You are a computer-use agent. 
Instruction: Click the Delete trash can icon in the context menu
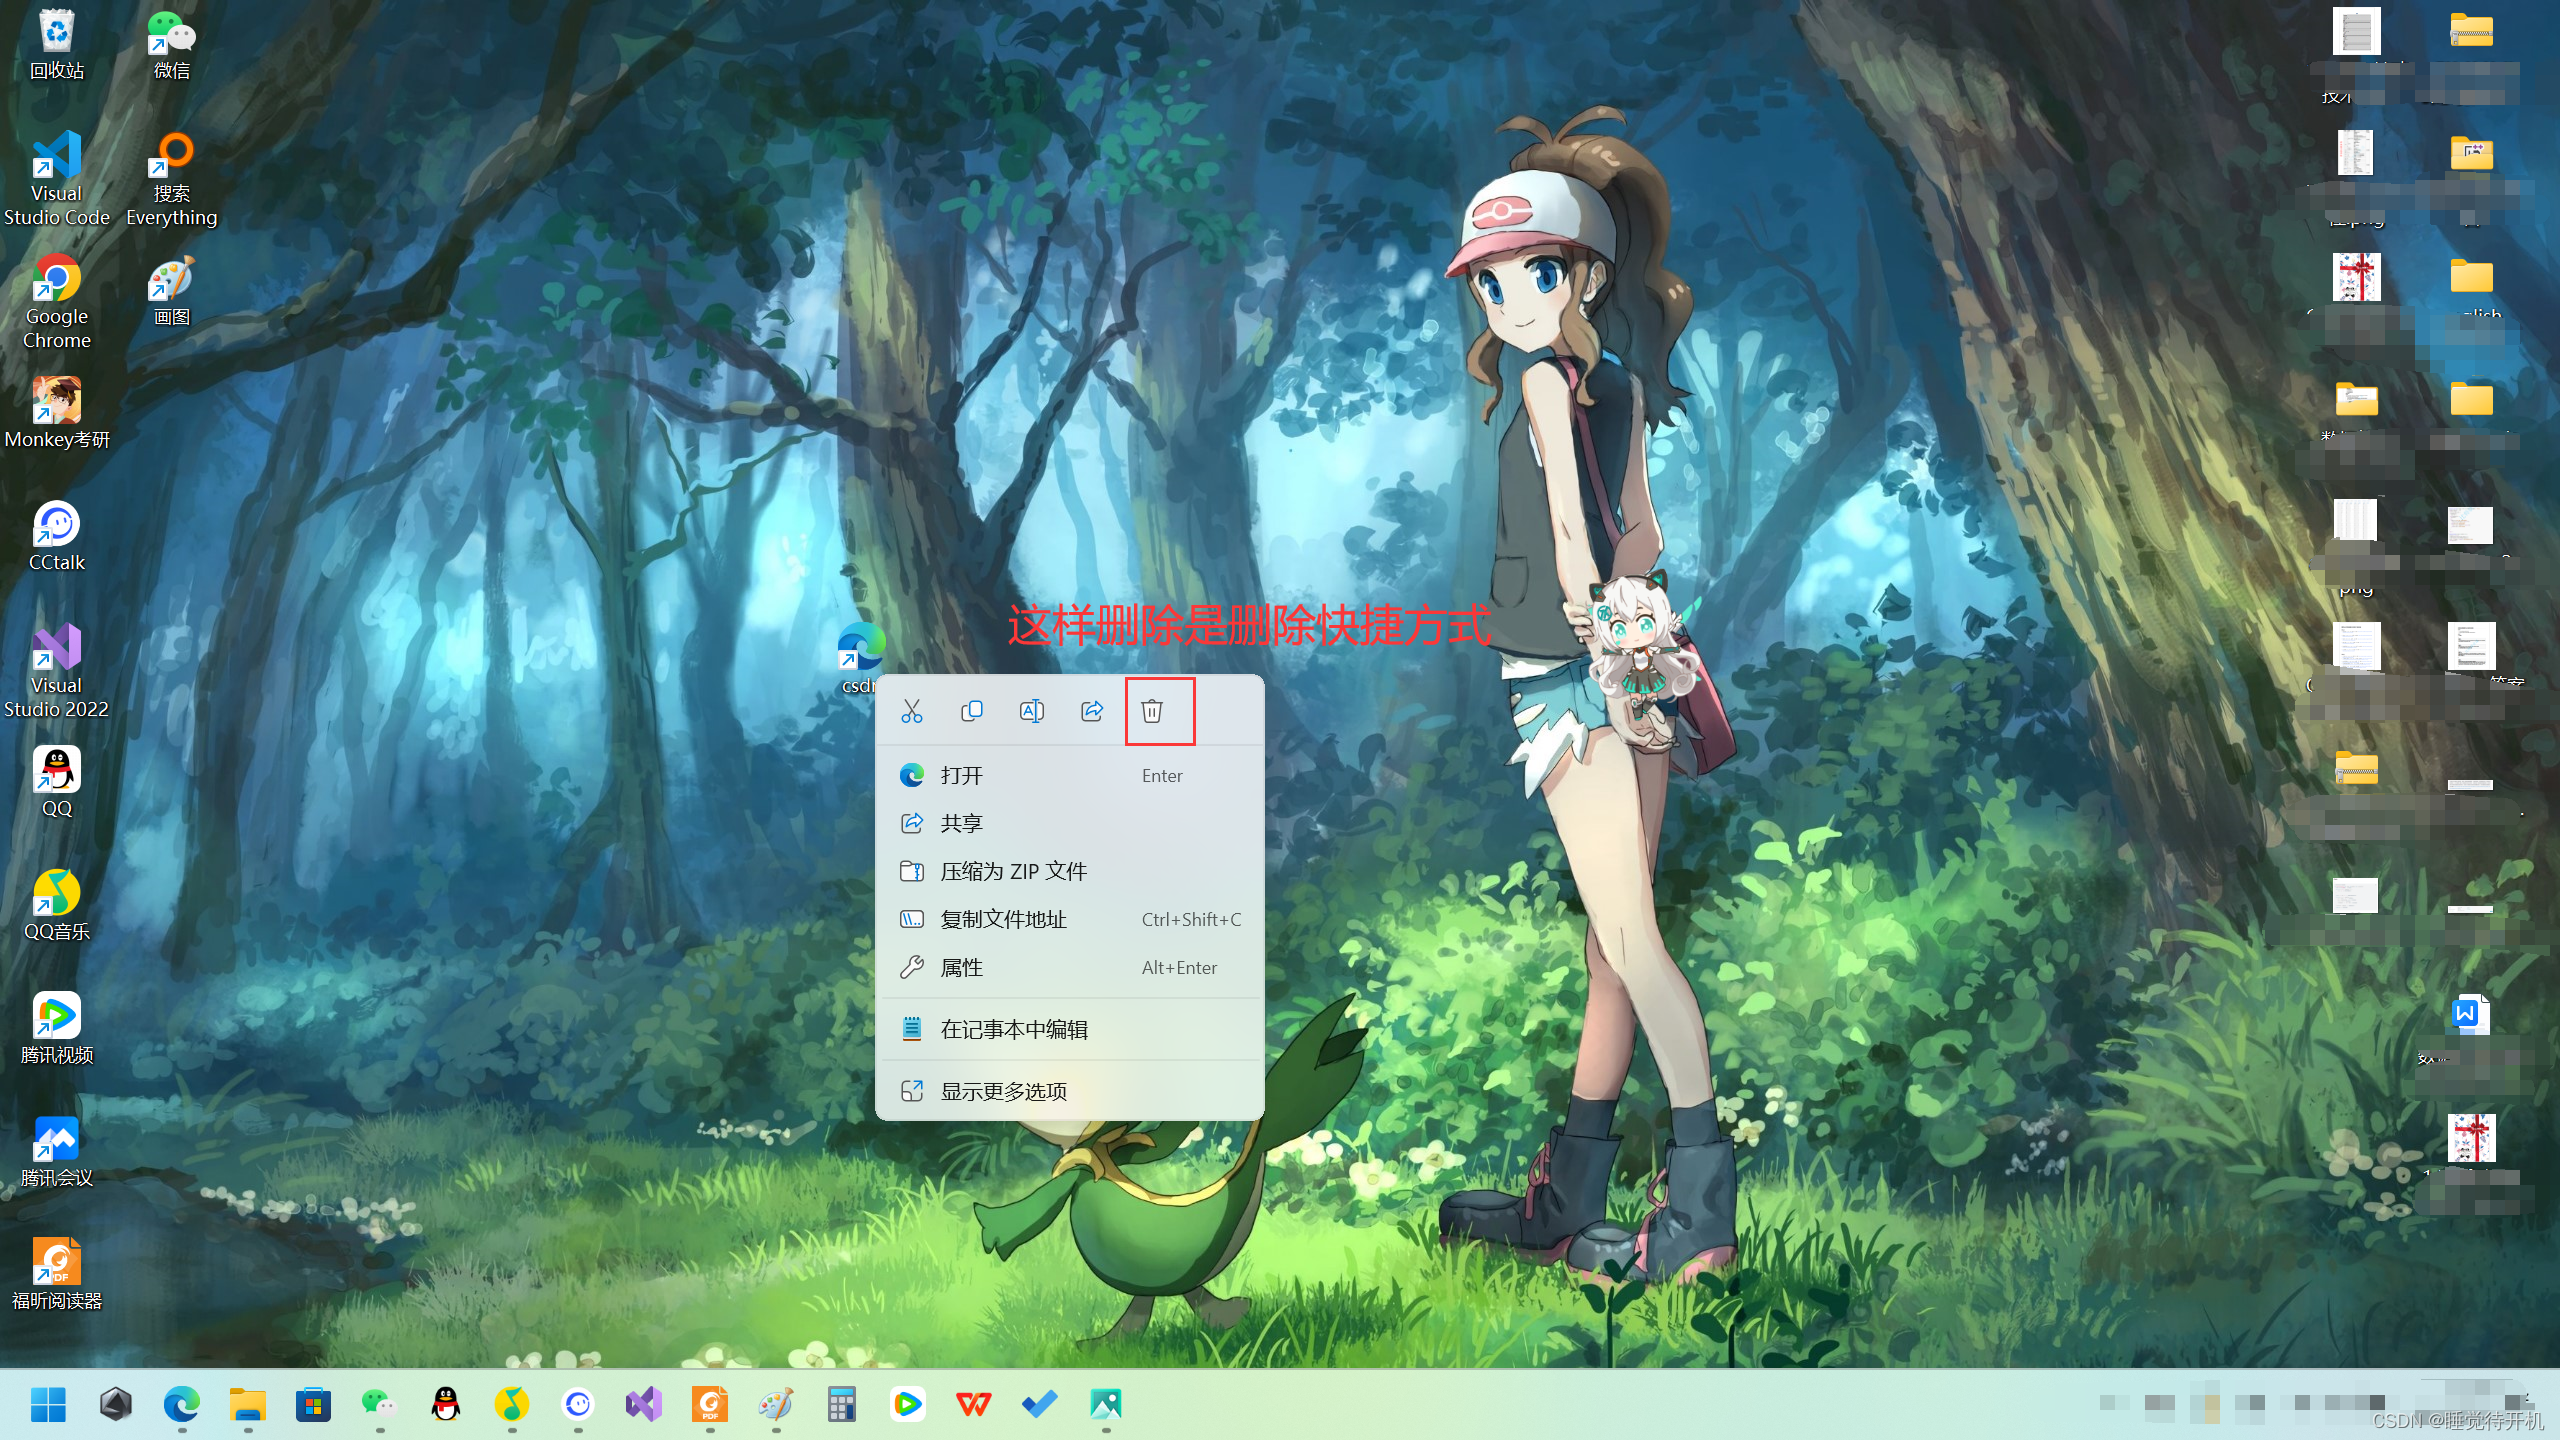(1152, 711)
